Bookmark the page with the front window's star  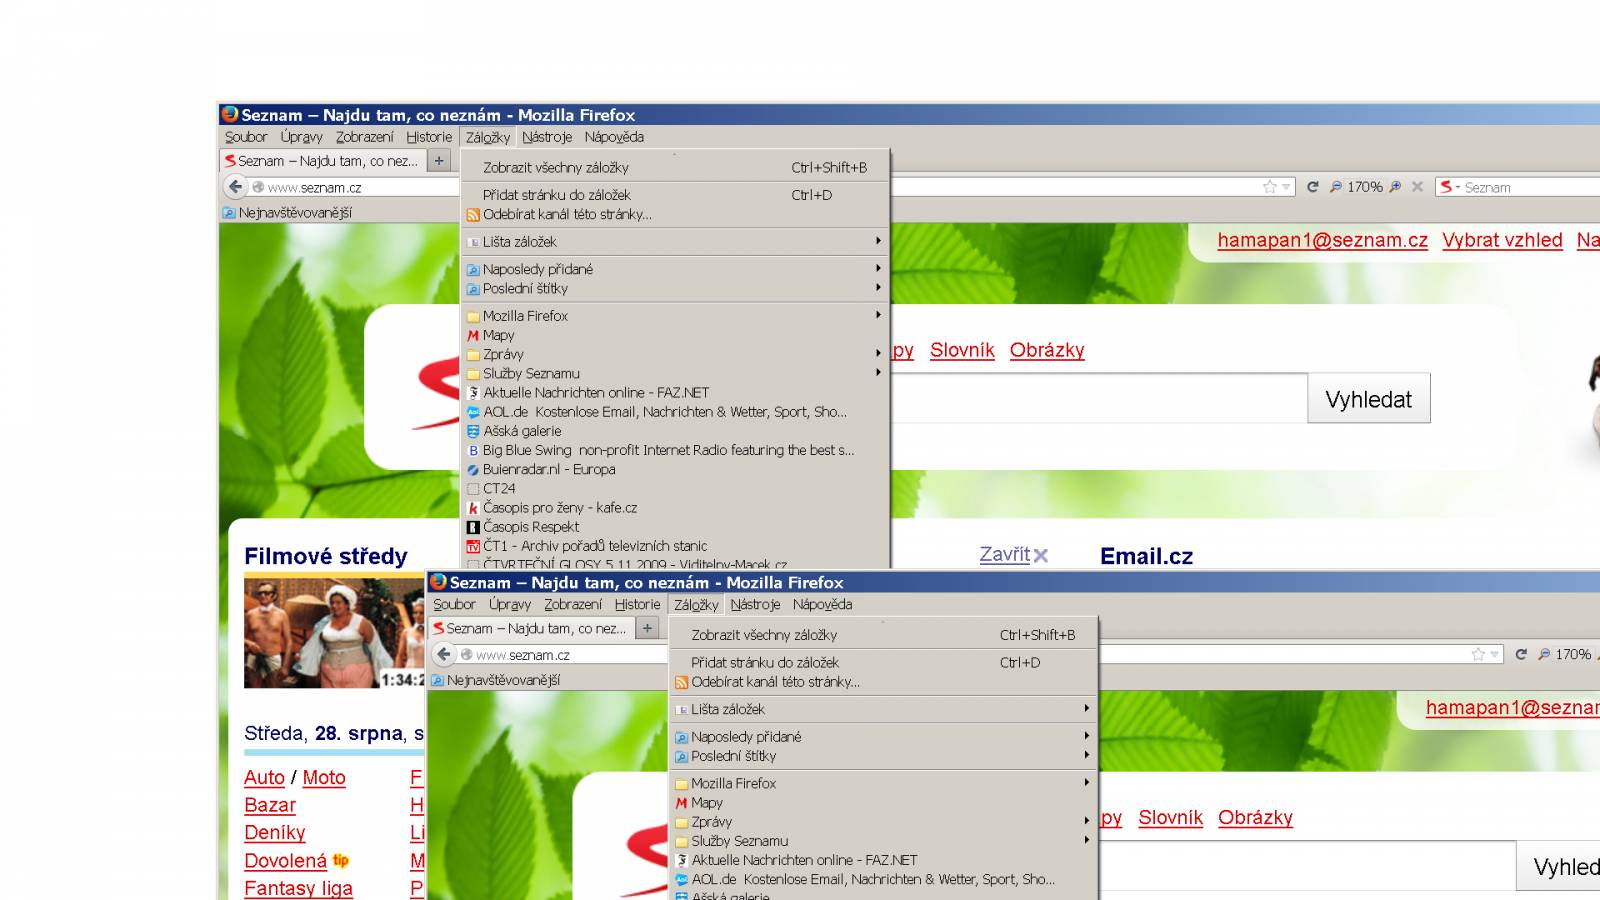[x=1478, y=654]
